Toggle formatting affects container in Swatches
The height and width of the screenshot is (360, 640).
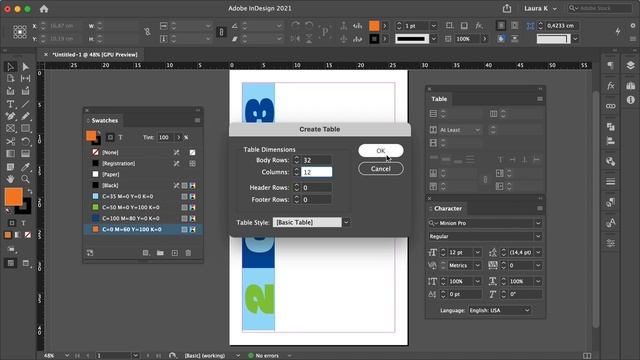[x=110, y=138]
